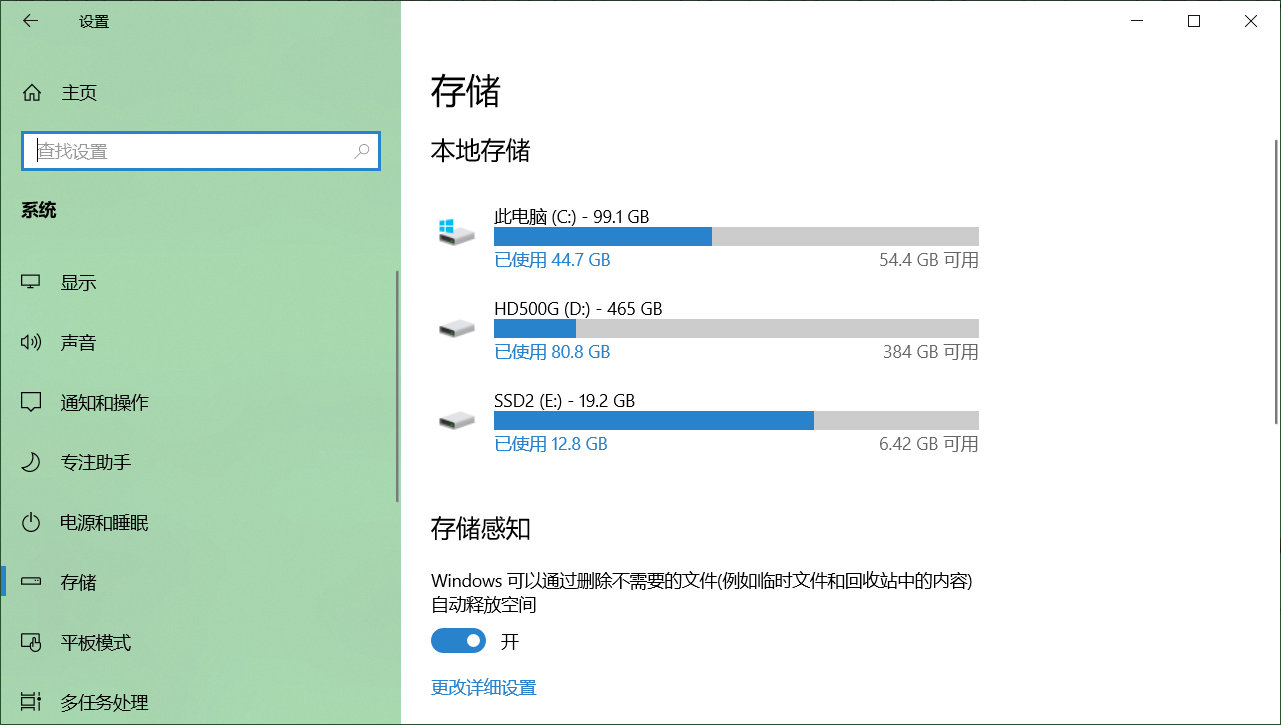Open 声音 settings from sidebar
Viewport: 1281px width, 725px height.
pyautogui.click(x=32, y=342)
